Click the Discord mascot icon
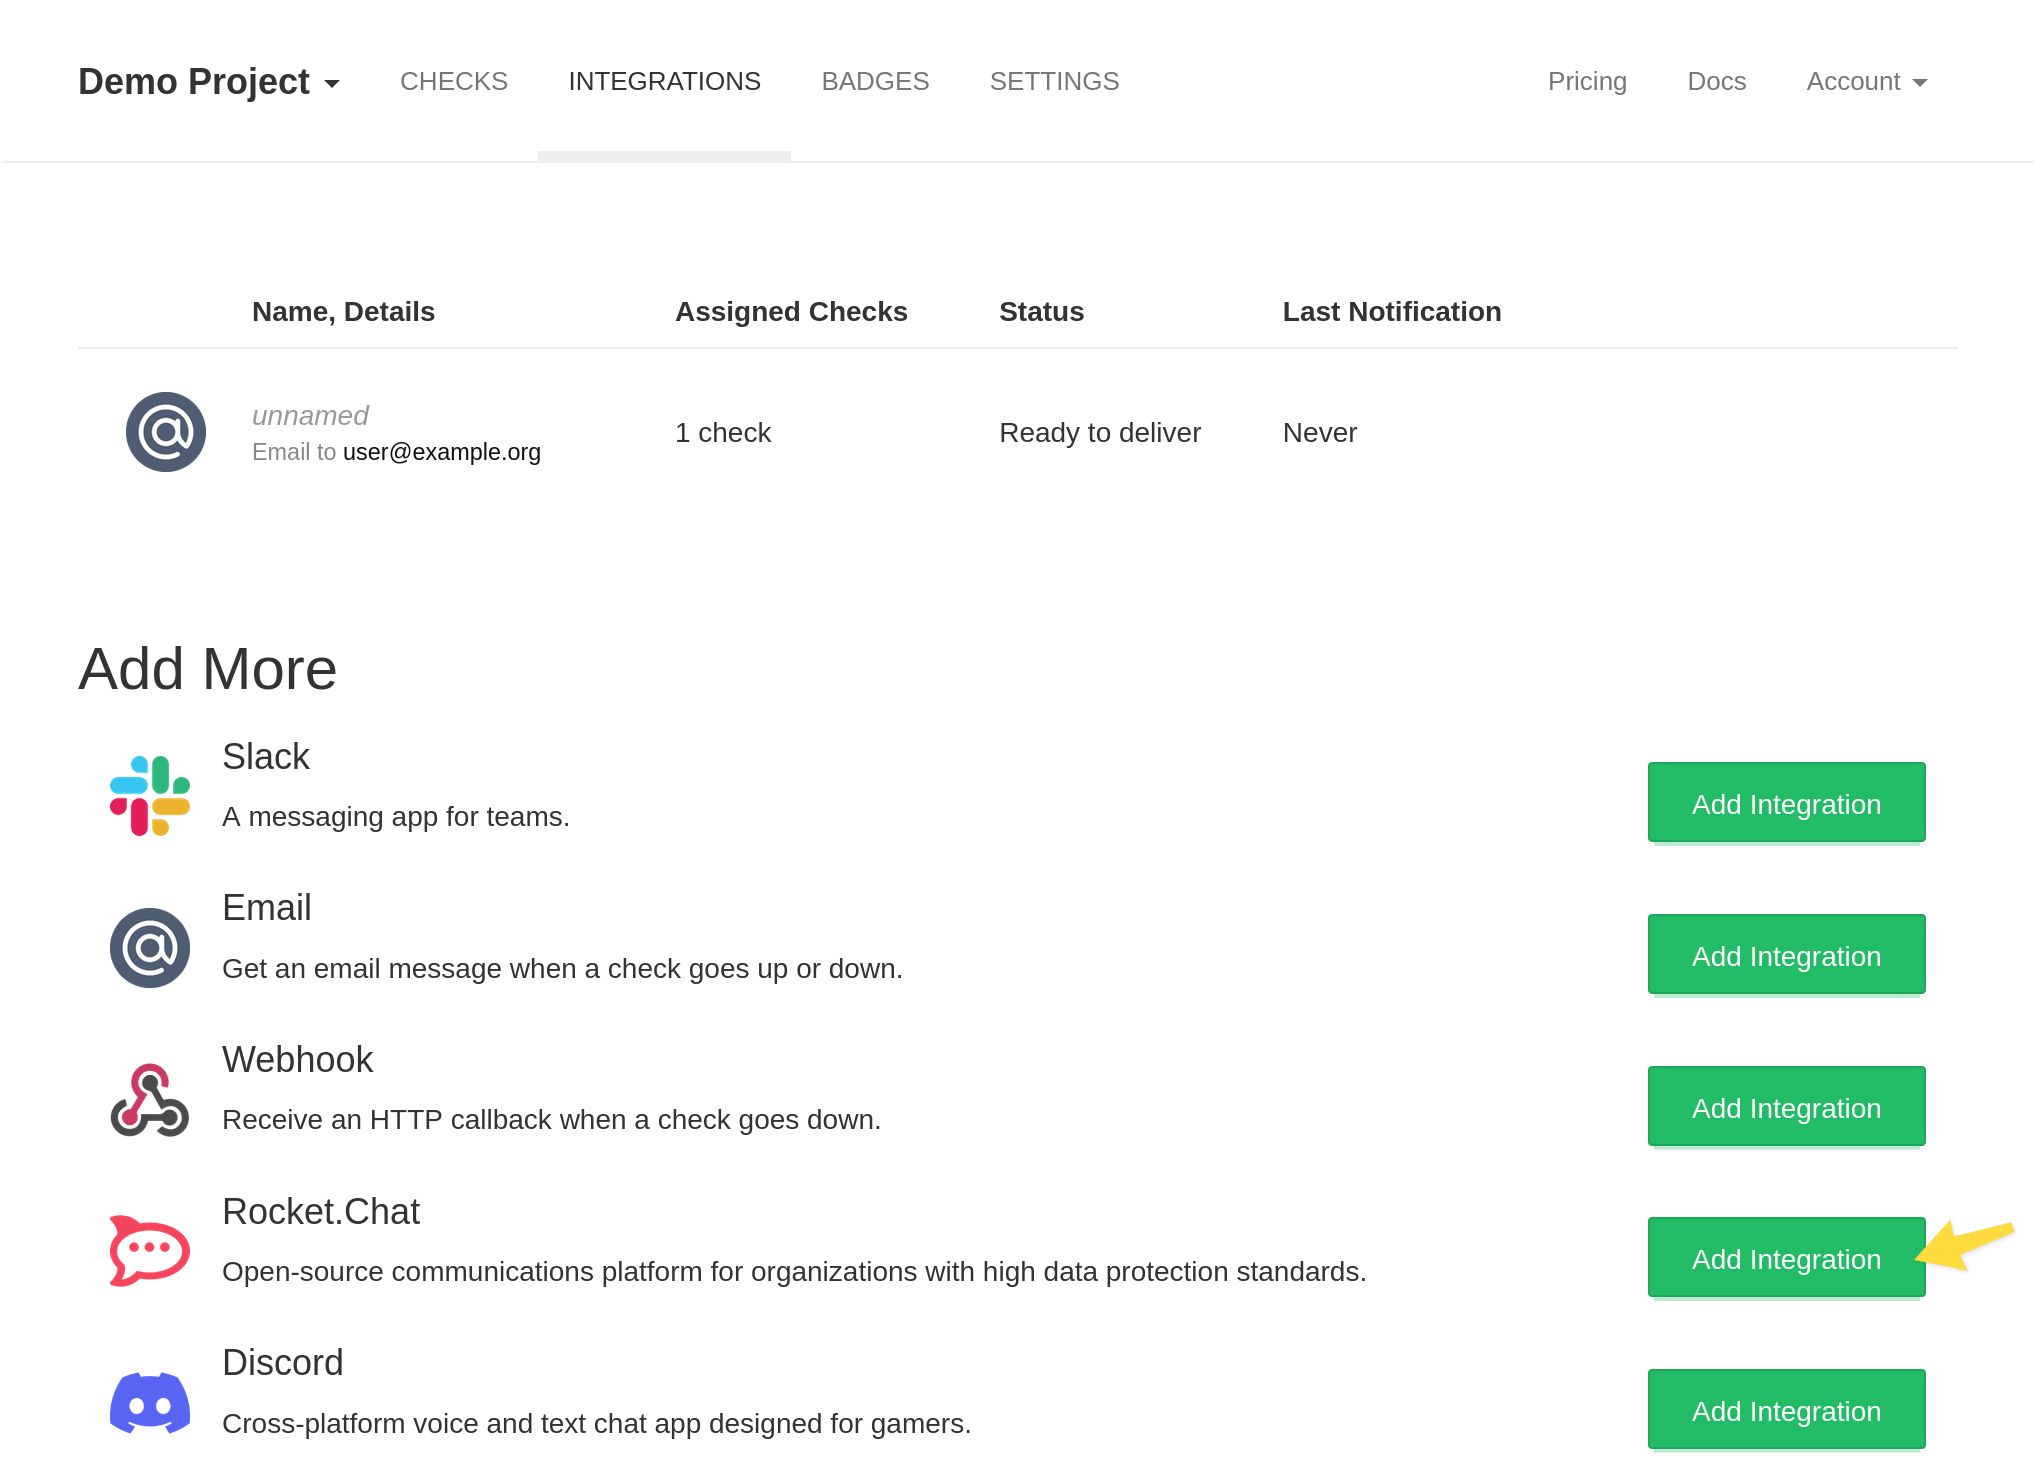The image size is (2036, 1473). pyautogui.click(x=148, y=1401)
